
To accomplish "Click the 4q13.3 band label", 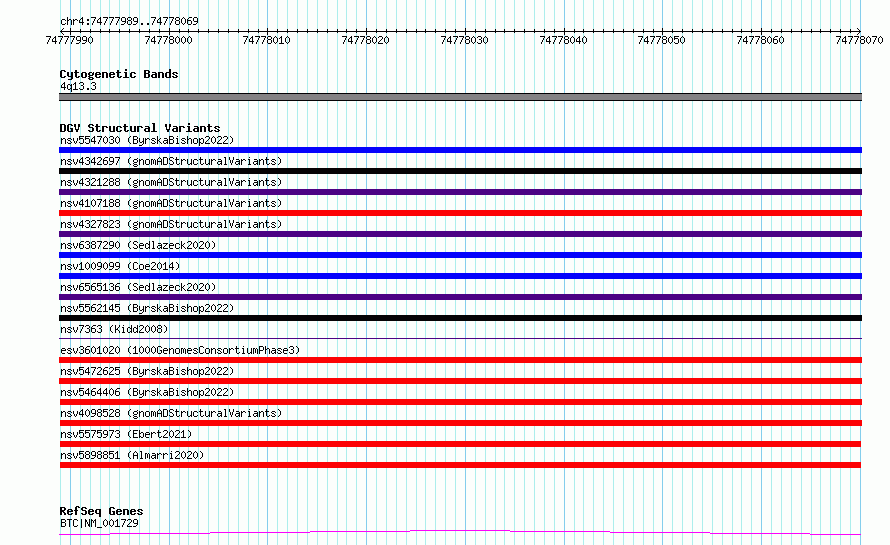I will (78, 86).
